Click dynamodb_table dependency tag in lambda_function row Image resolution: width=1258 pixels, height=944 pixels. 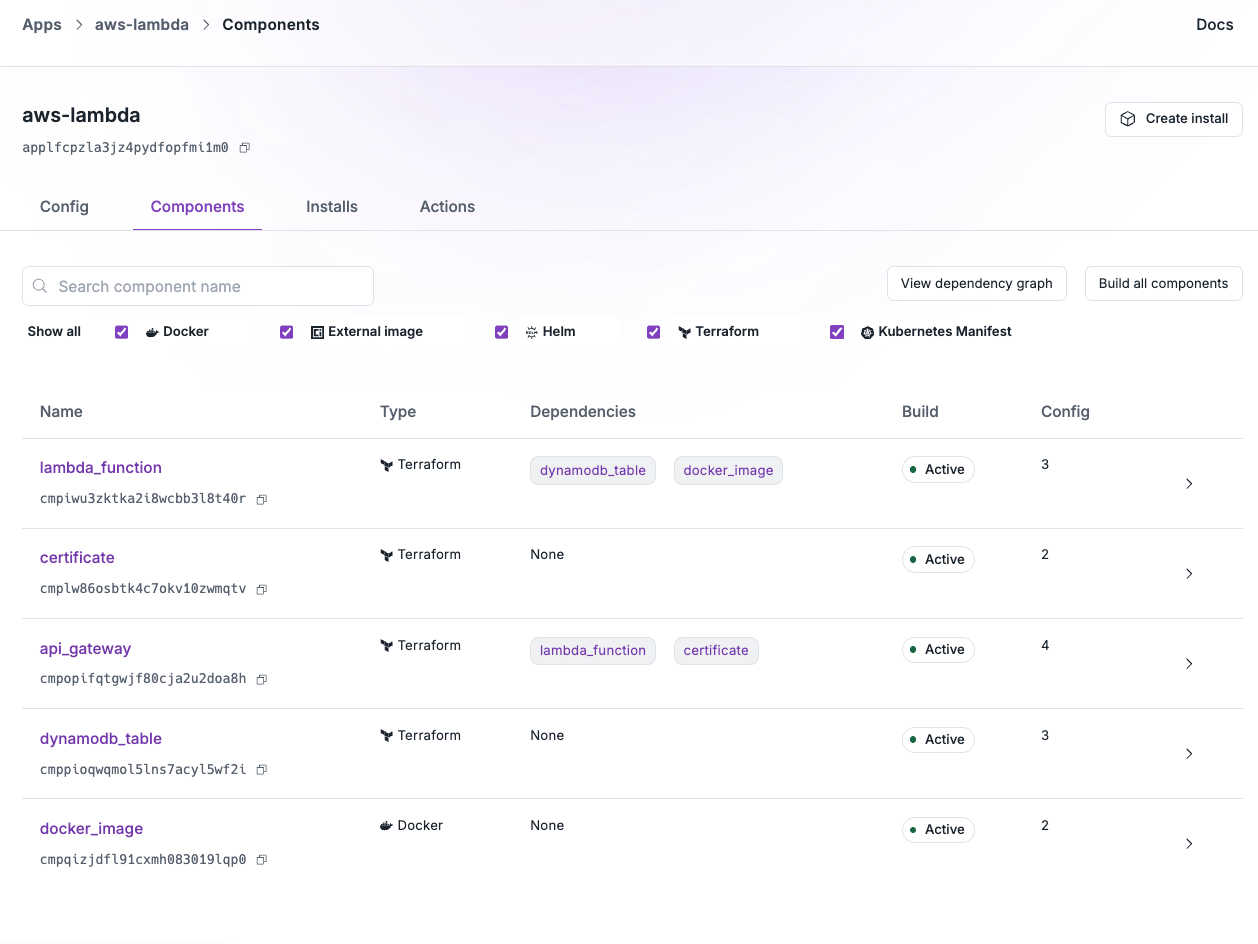point(593,470)
